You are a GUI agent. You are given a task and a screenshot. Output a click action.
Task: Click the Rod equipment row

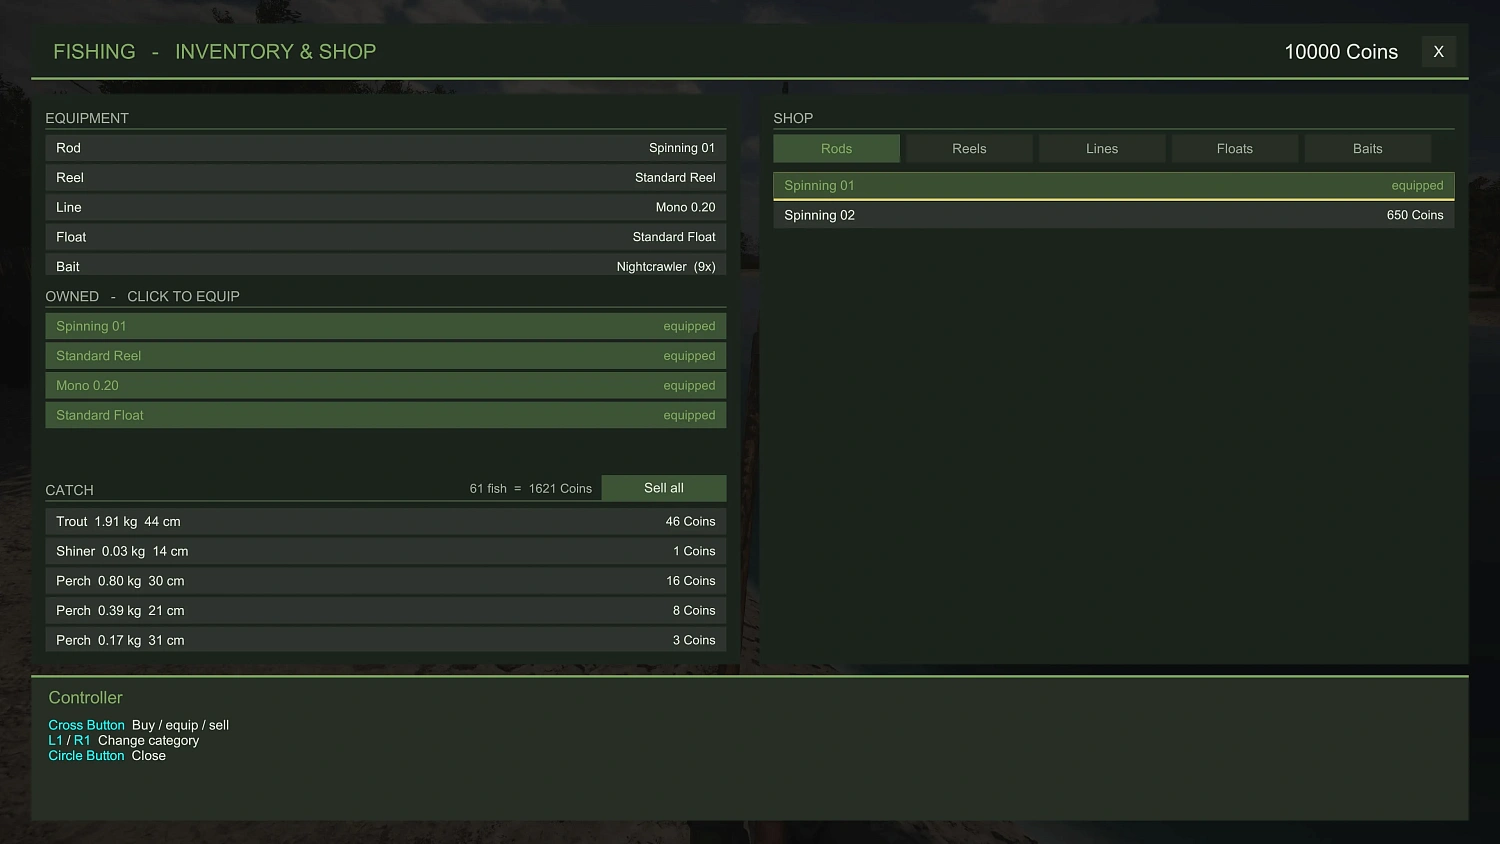tap(386, 148)
